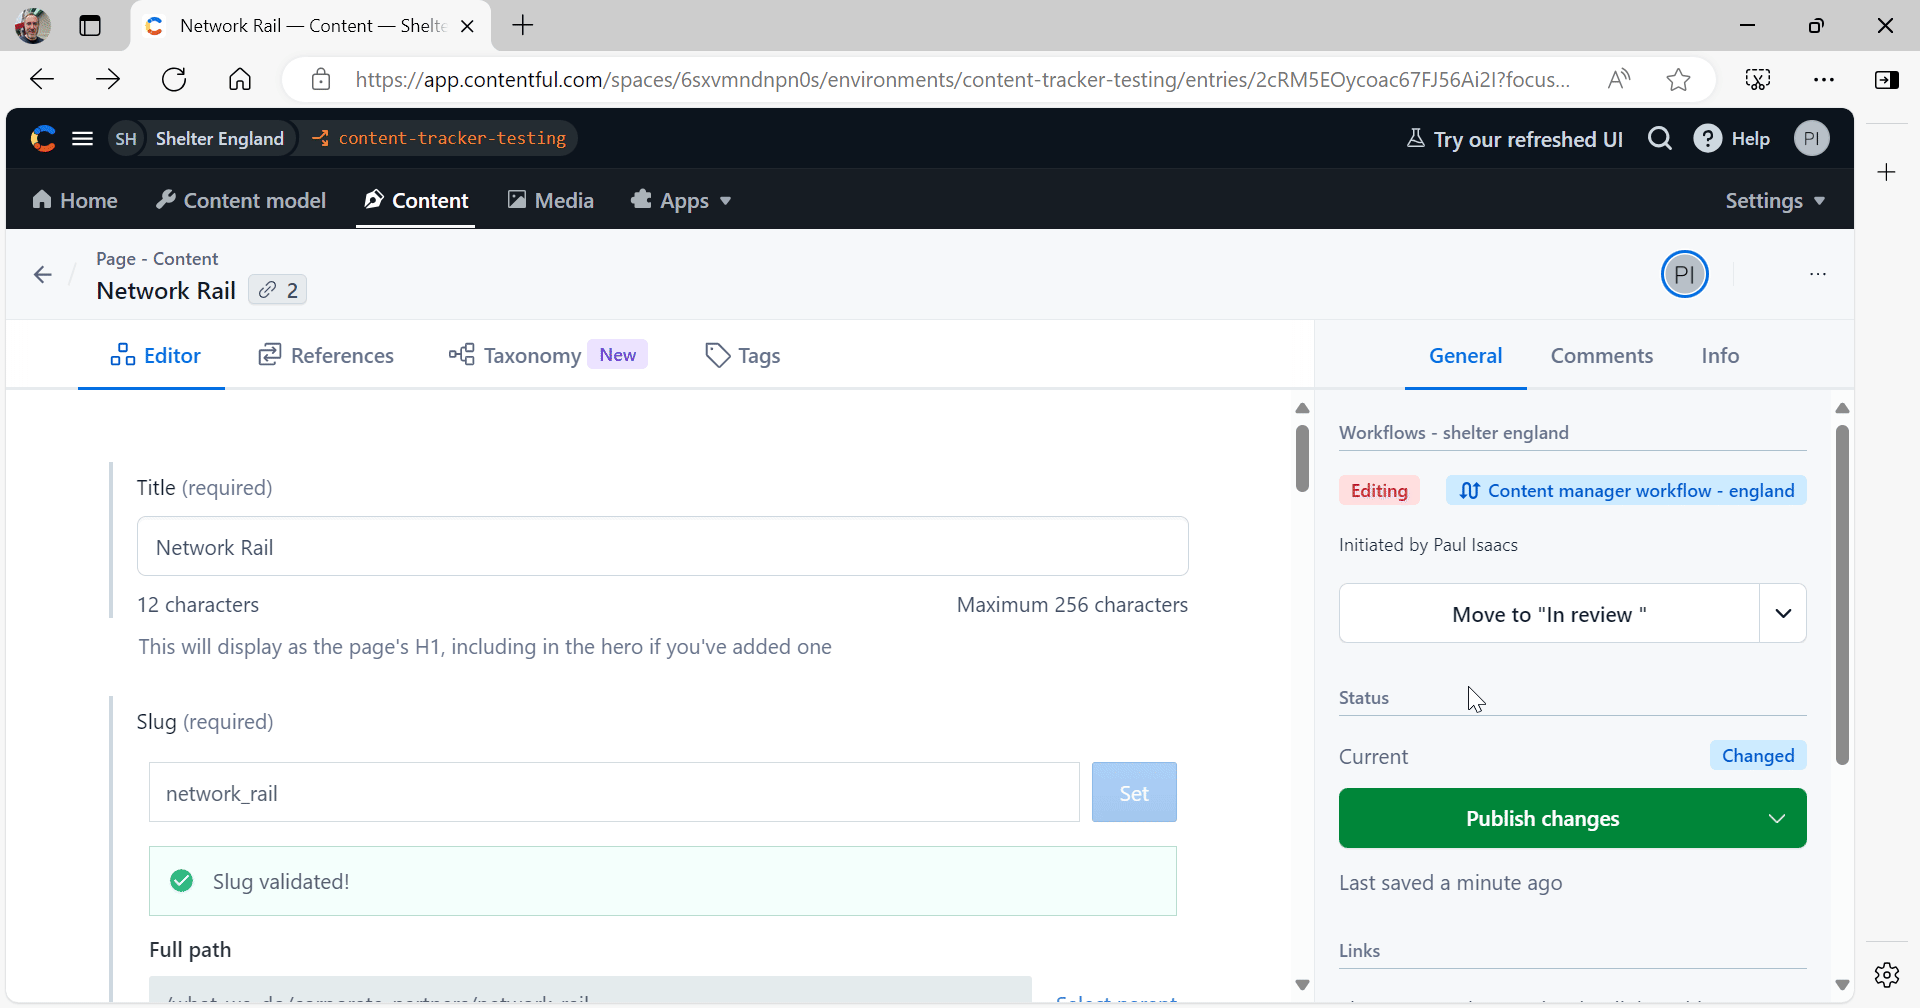Screen dimensions: 1920x1008
Task: Open the Media section
Action: click(551, 200)
